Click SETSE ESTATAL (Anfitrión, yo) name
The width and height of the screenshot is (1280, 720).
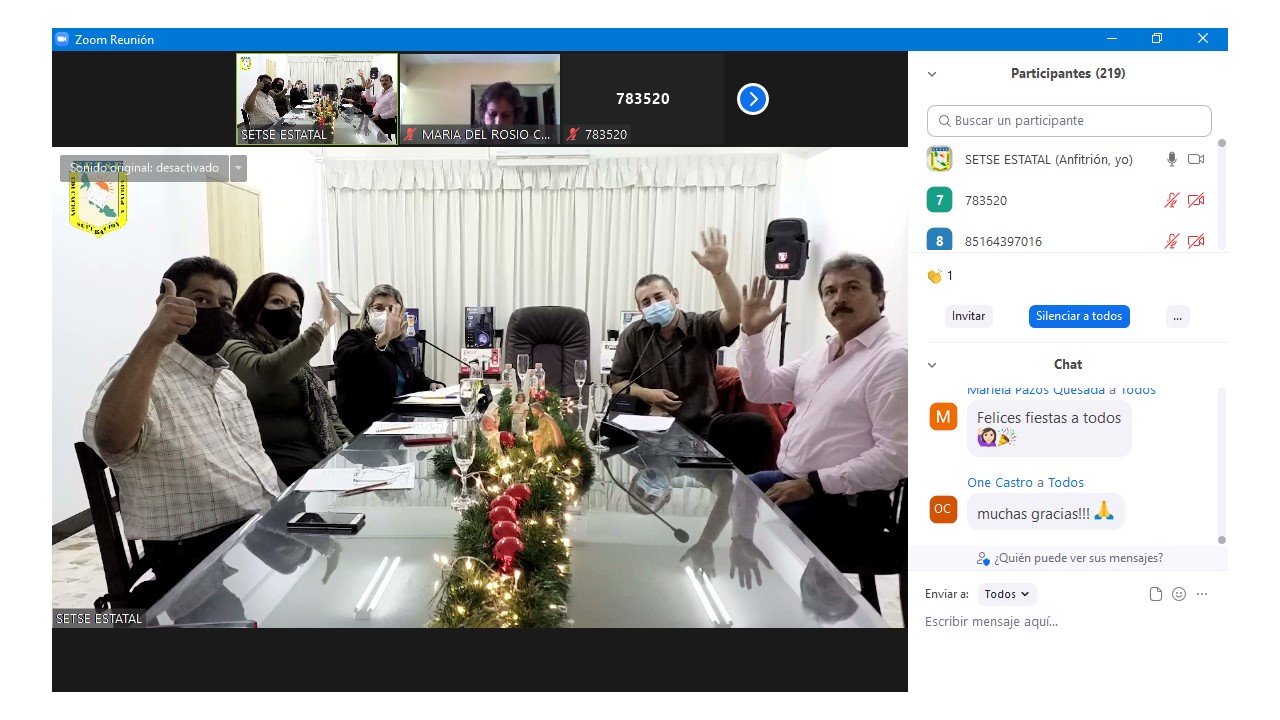coord(1049,159)
